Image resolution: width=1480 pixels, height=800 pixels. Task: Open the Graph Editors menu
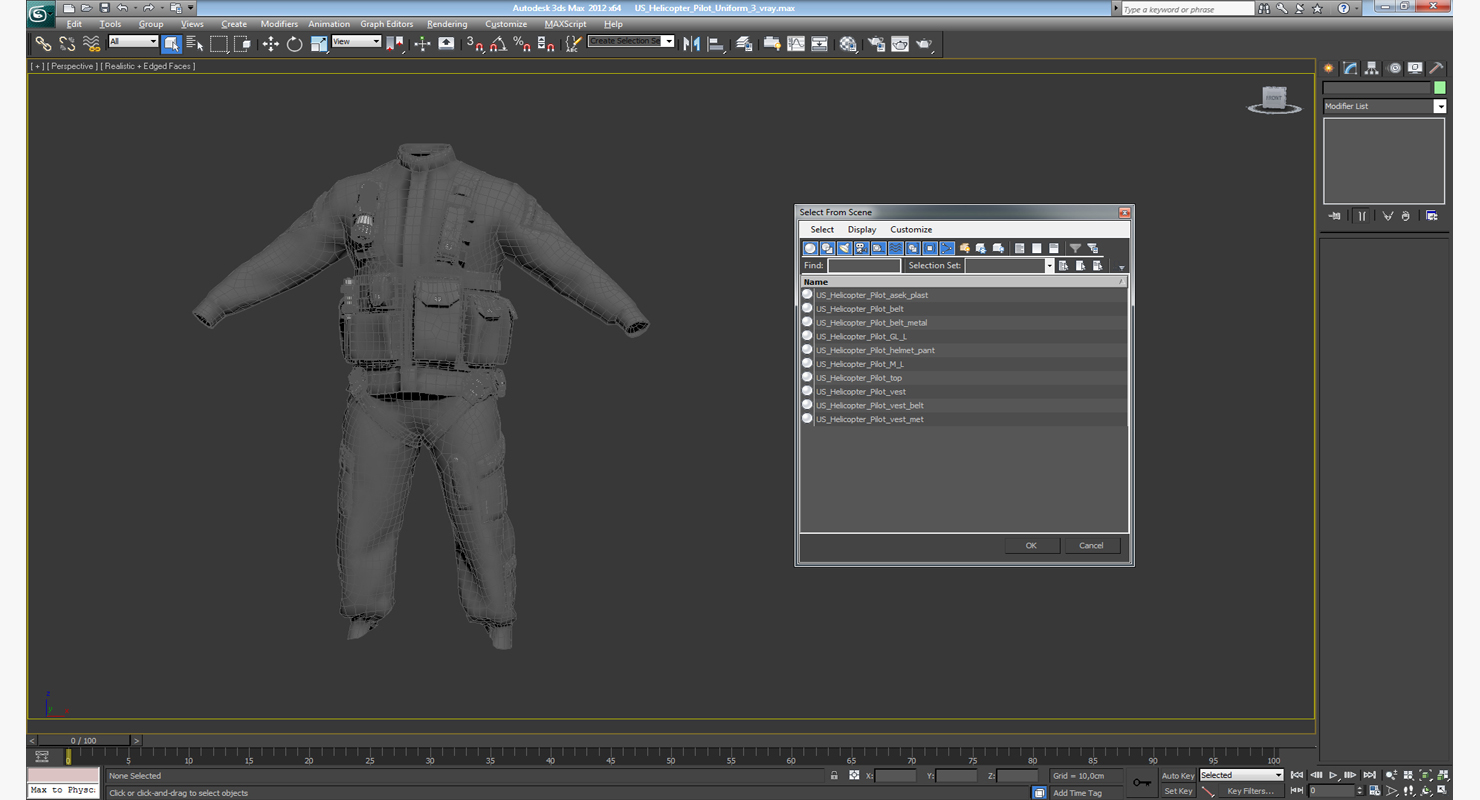pyautogui.click(x=387, y=24)
